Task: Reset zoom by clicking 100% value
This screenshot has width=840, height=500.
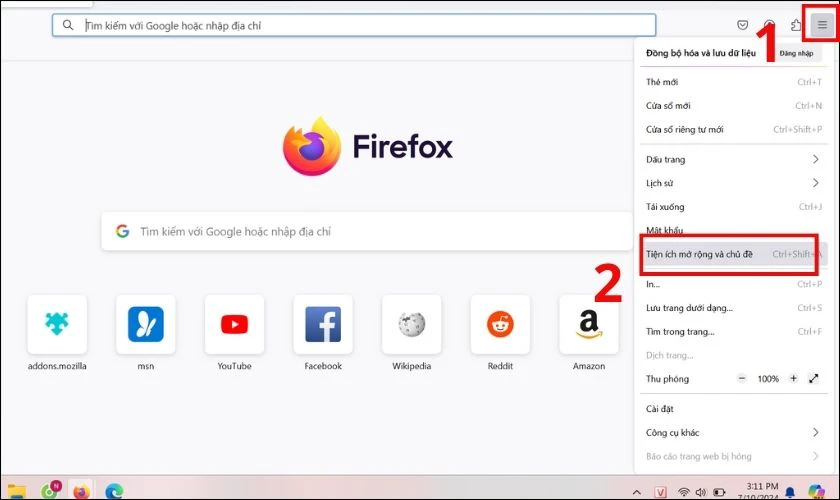Action: [x=768, y=379]
